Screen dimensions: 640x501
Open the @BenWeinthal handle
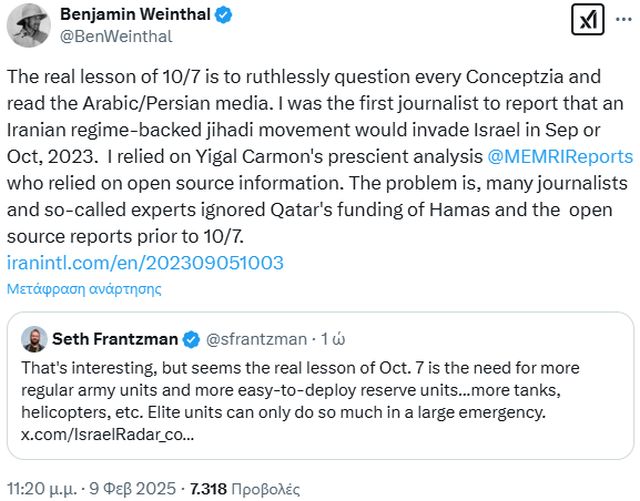(x=115, y=36)
